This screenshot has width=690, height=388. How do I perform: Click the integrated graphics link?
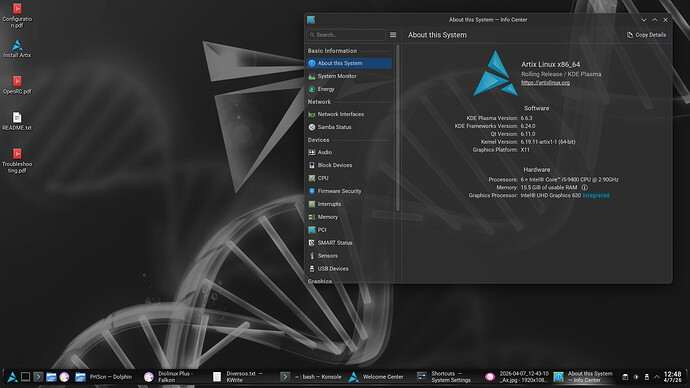[596, 195]
